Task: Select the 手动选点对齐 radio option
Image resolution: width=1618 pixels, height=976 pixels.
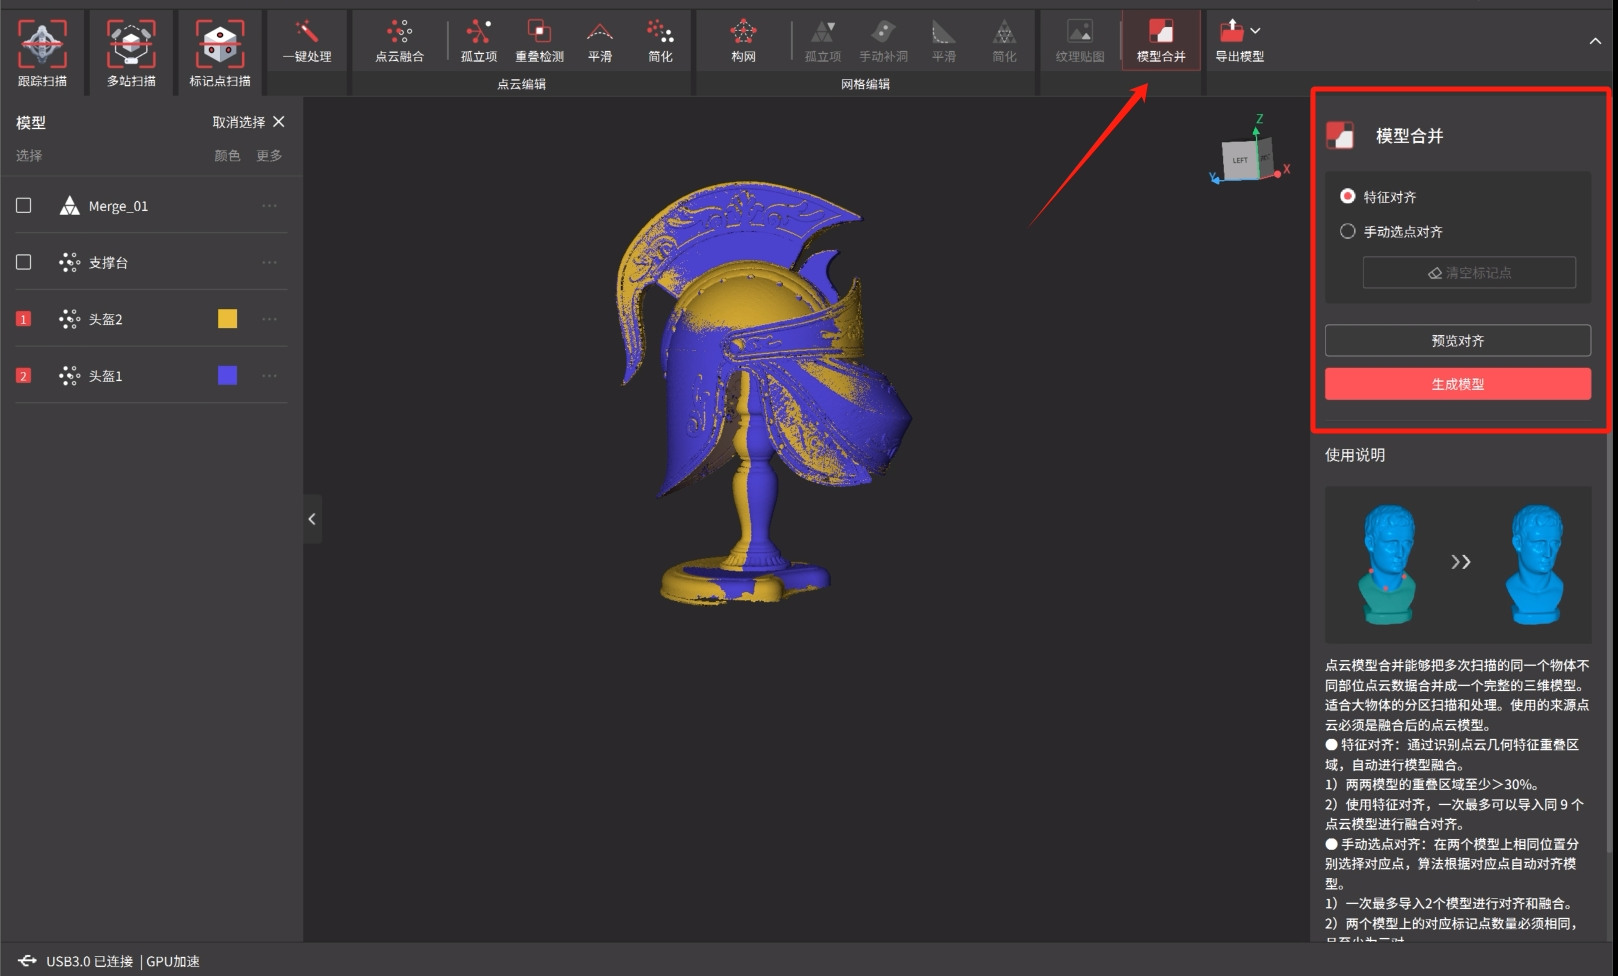Action: [1347, 231]
